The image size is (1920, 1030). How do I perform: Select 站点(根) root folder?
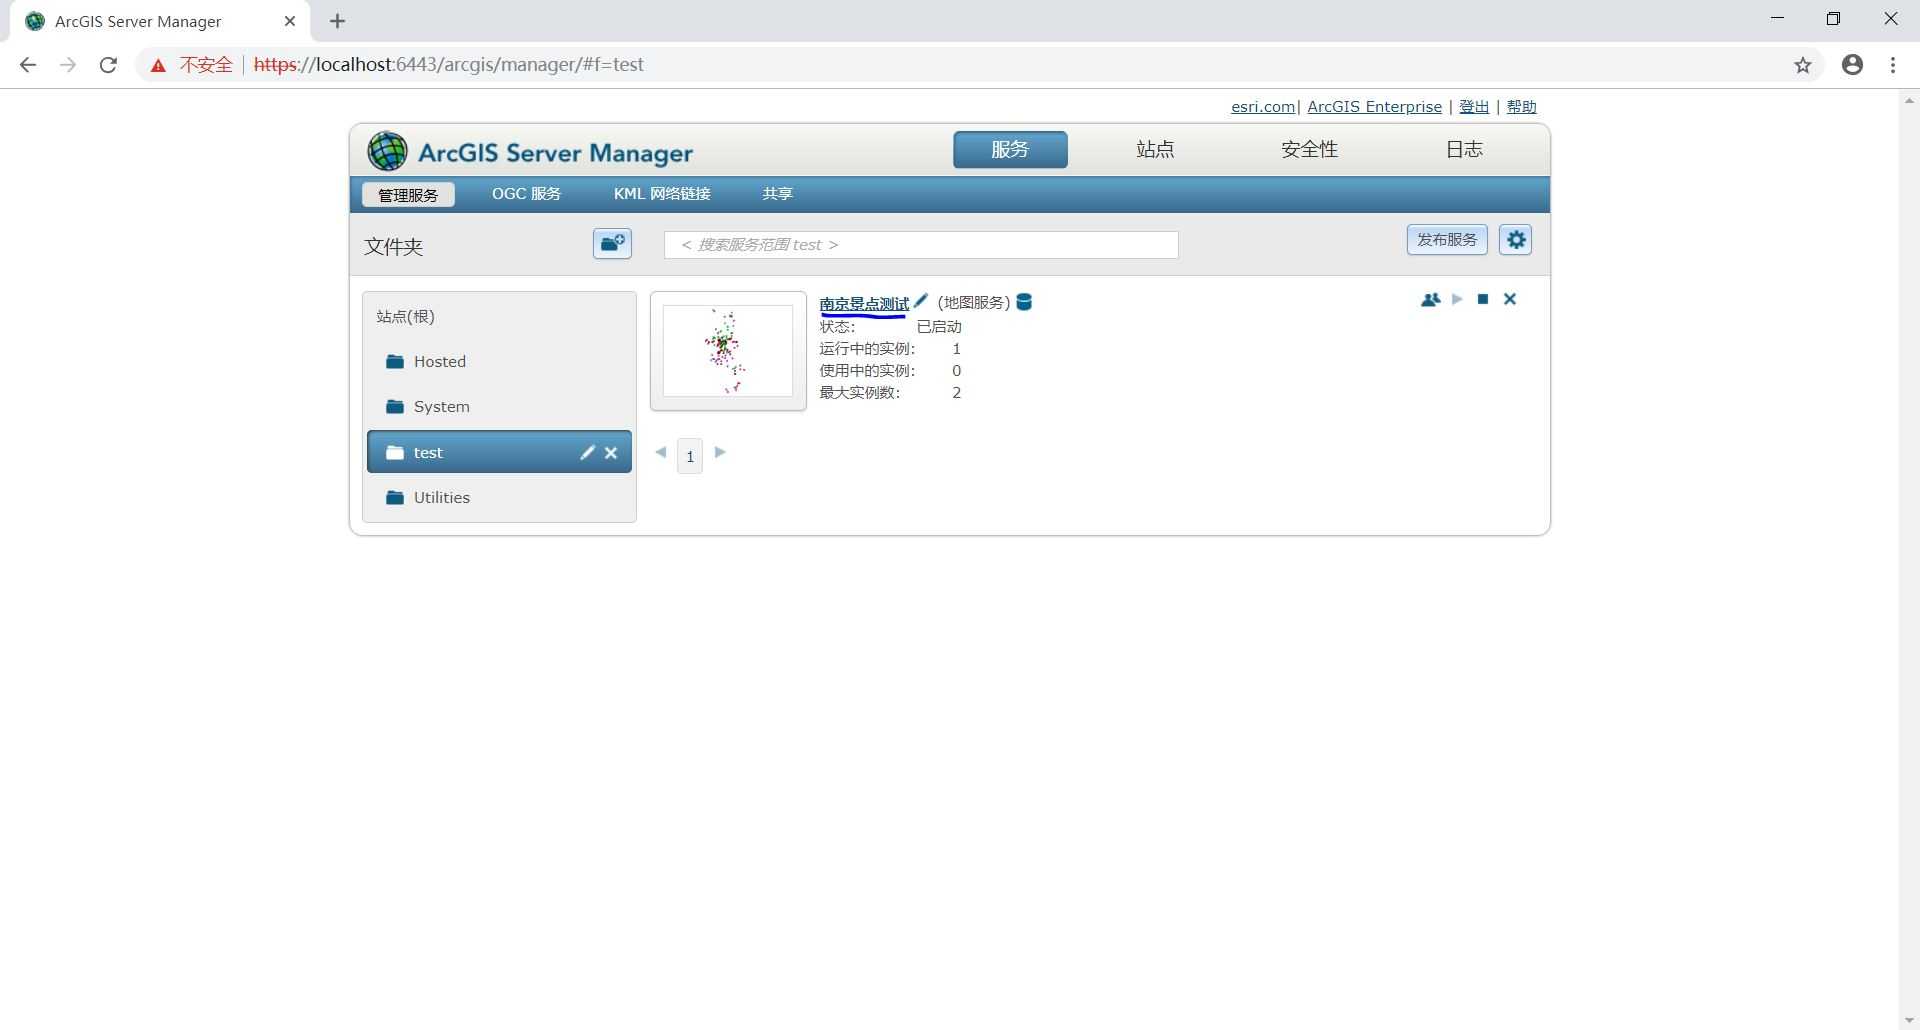(x=405, y=317)
